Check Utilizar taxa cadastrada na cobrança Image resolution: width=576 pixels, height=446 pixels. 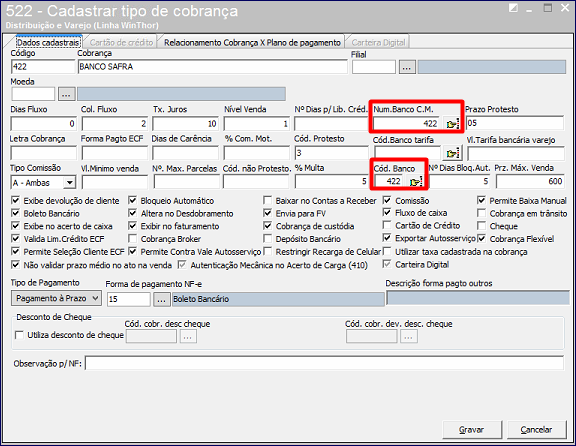pyautogui.click(x=387, y=252)
